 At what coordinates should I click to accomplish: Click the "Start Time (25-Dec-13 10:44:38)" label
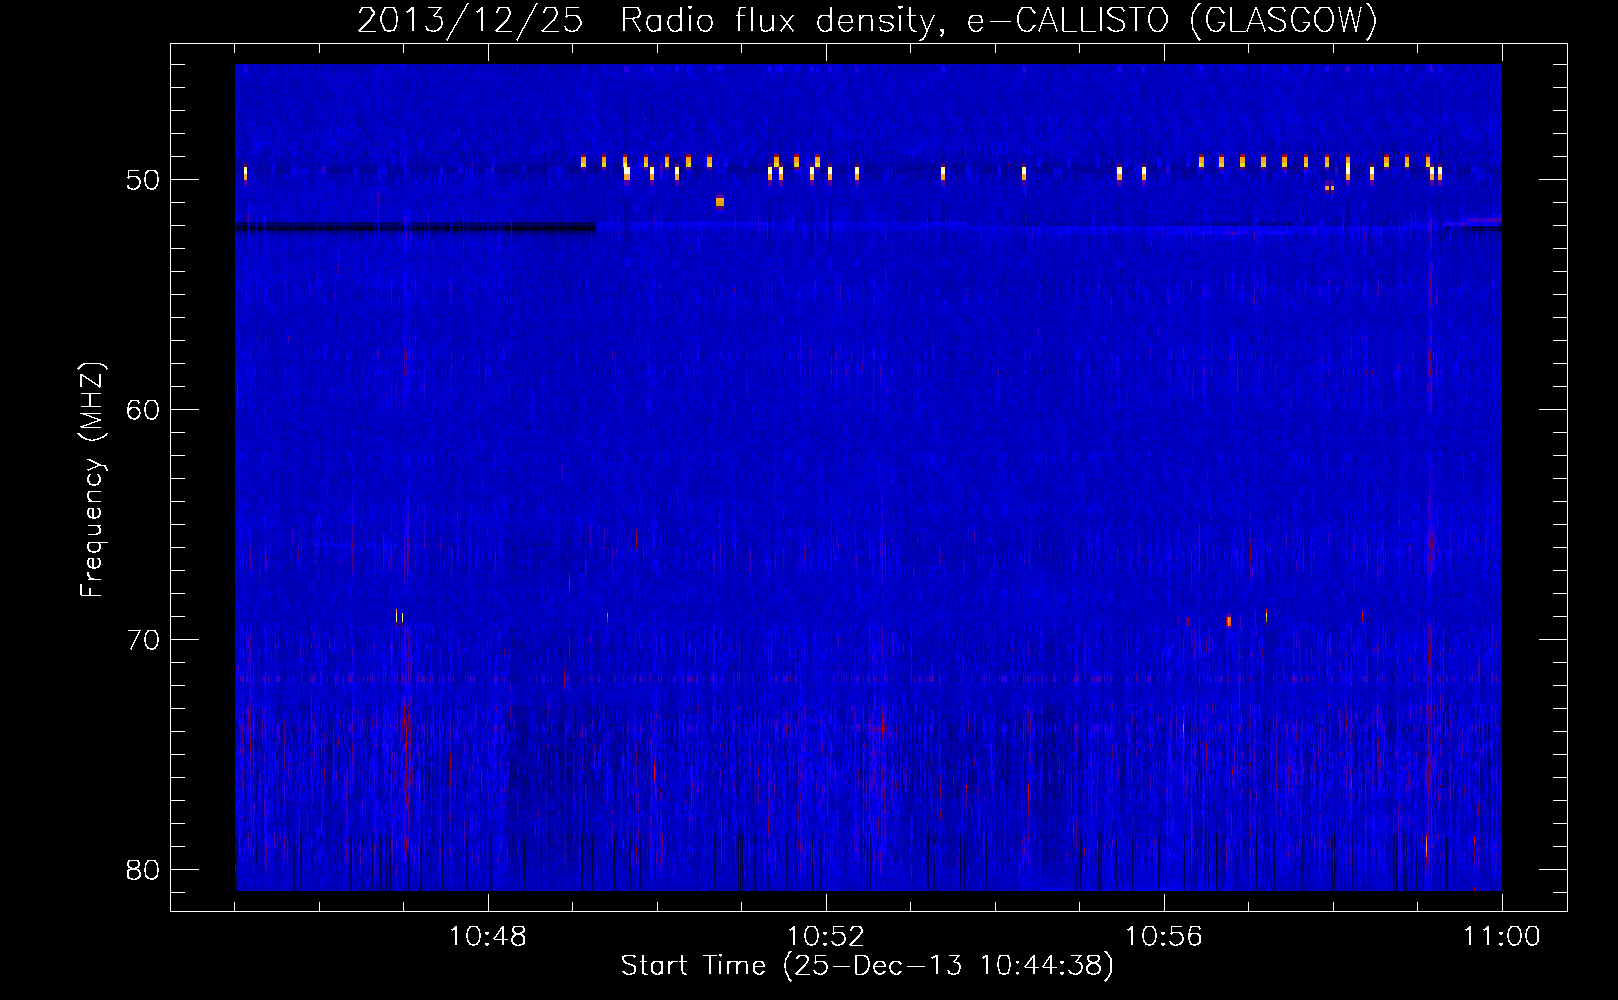coord(867,966)
